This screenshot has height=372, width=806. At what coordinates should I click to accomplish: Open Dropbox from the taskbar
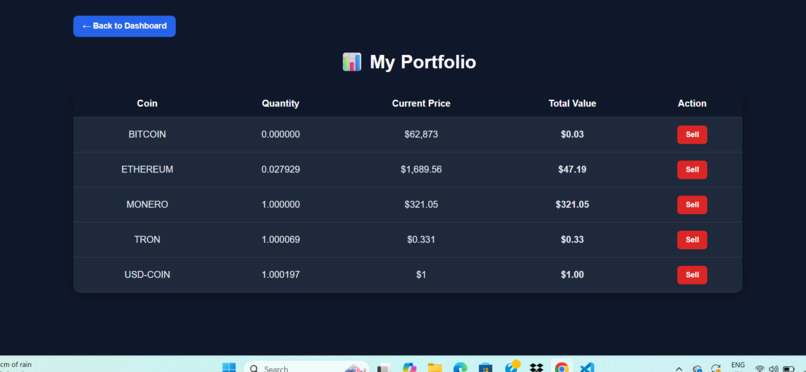(x=536, y=368)
